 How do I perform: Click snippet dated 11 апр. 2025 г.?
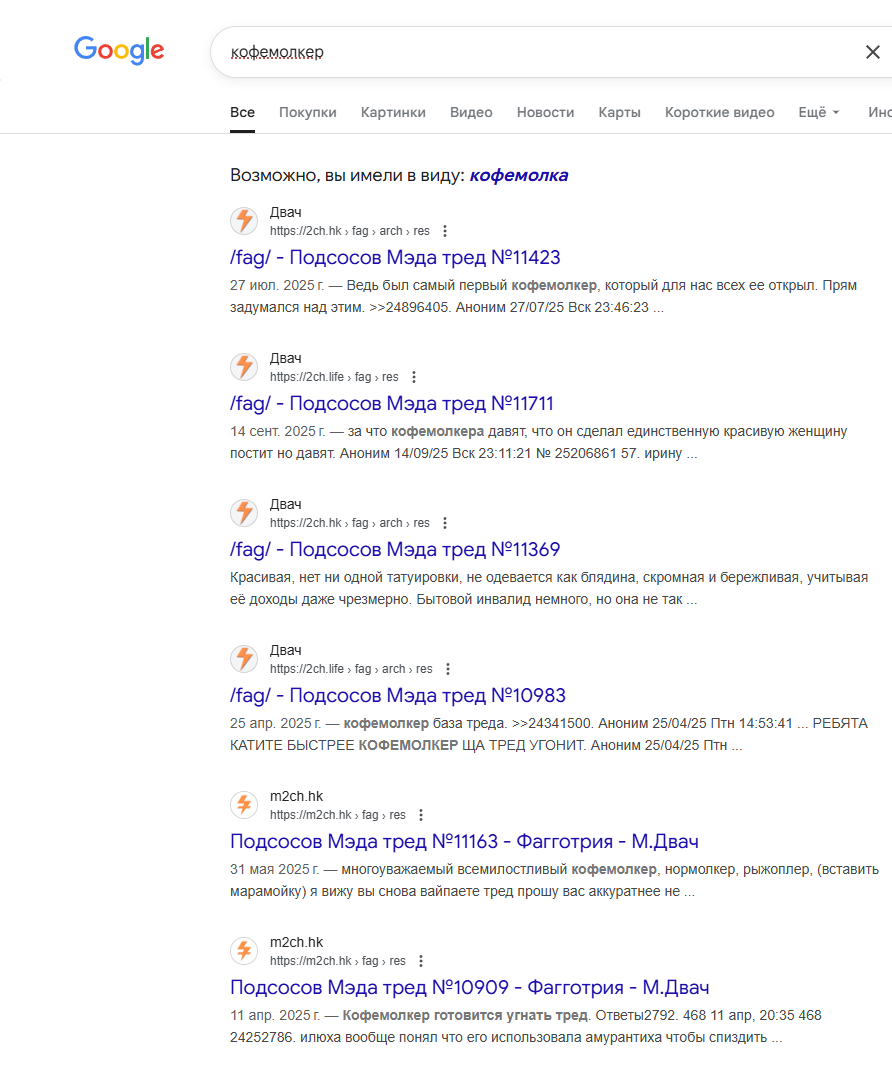coord(526,1026)
